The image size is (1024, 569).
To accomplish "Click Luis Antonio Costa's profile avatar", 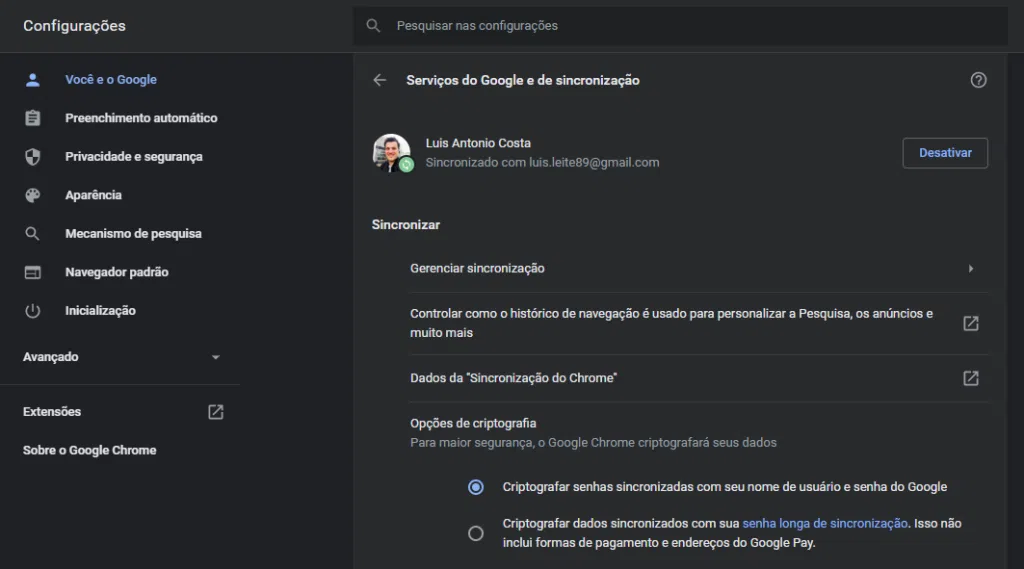I will (392, 153).
